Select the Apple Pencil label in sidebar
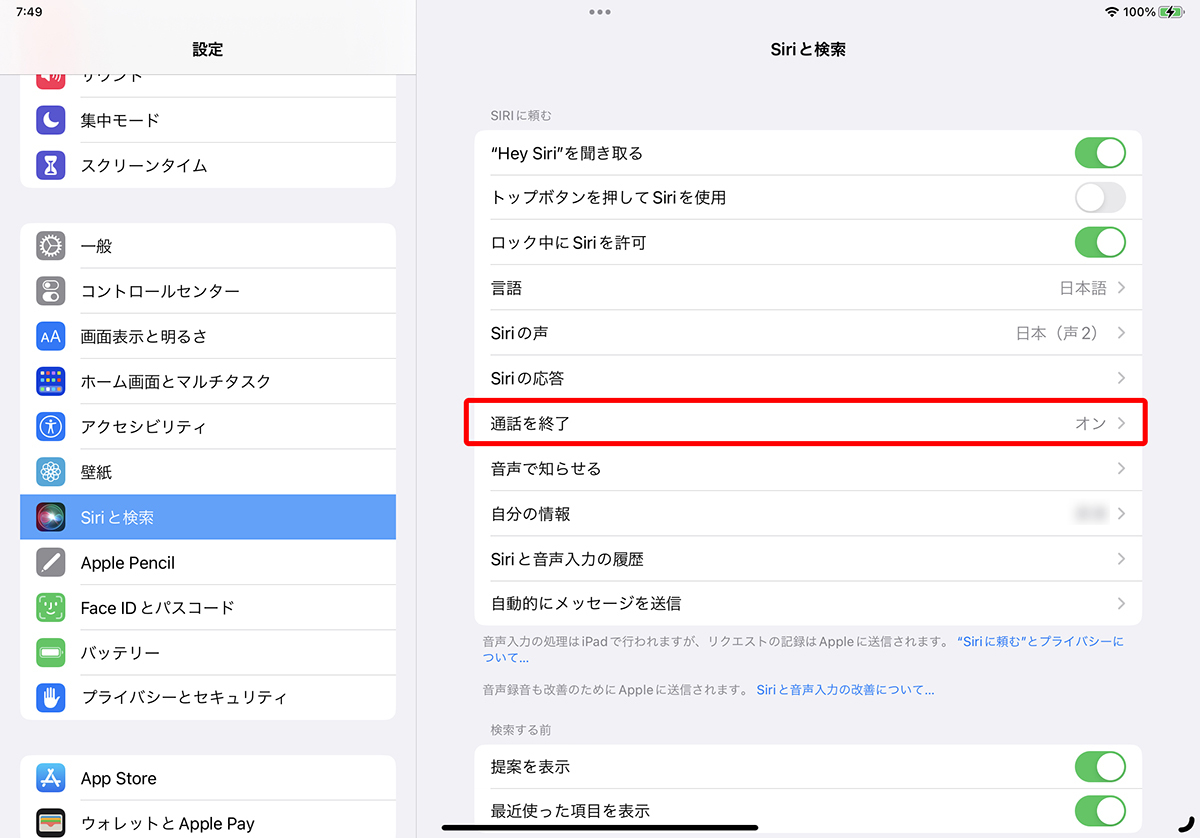This screenshot has width=1200, height=838. coord(128,563)
